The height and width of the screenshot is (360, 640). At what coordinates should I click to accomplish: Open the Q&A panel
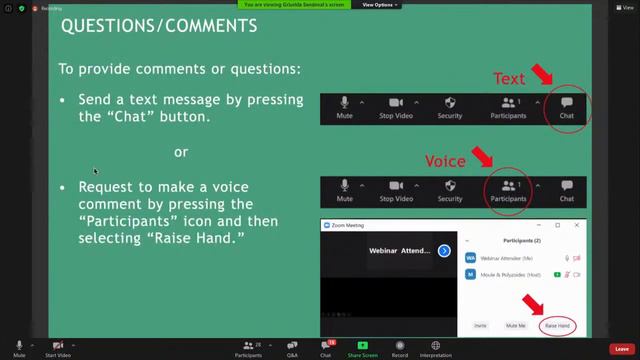point(292,349)
